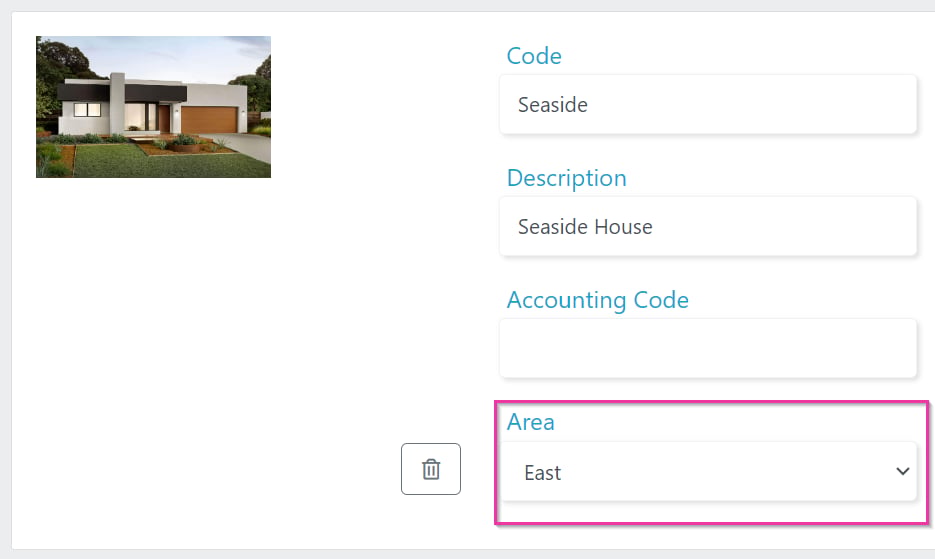Click the pink highlight border around Area
Viewport: 935px width, 559px height.
click(711, 403)
